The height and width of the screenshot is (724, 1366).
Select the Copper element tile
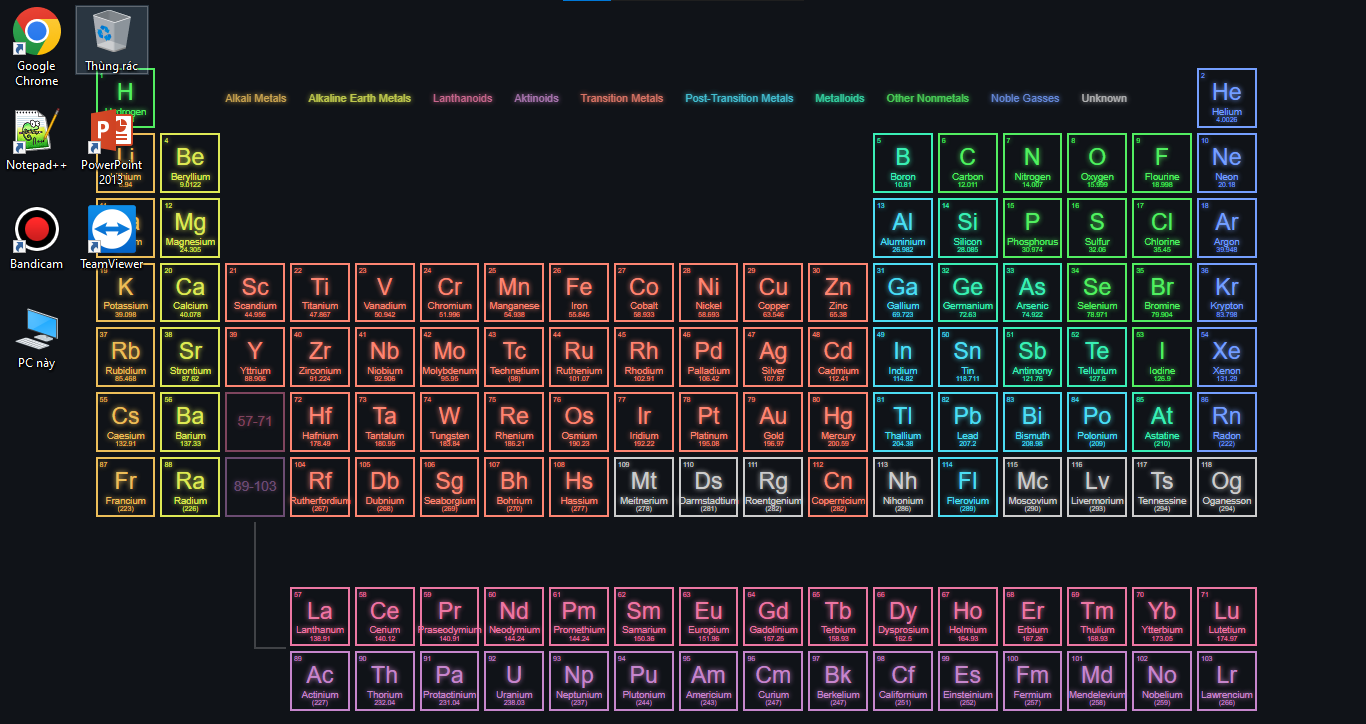tap(773, 292)
